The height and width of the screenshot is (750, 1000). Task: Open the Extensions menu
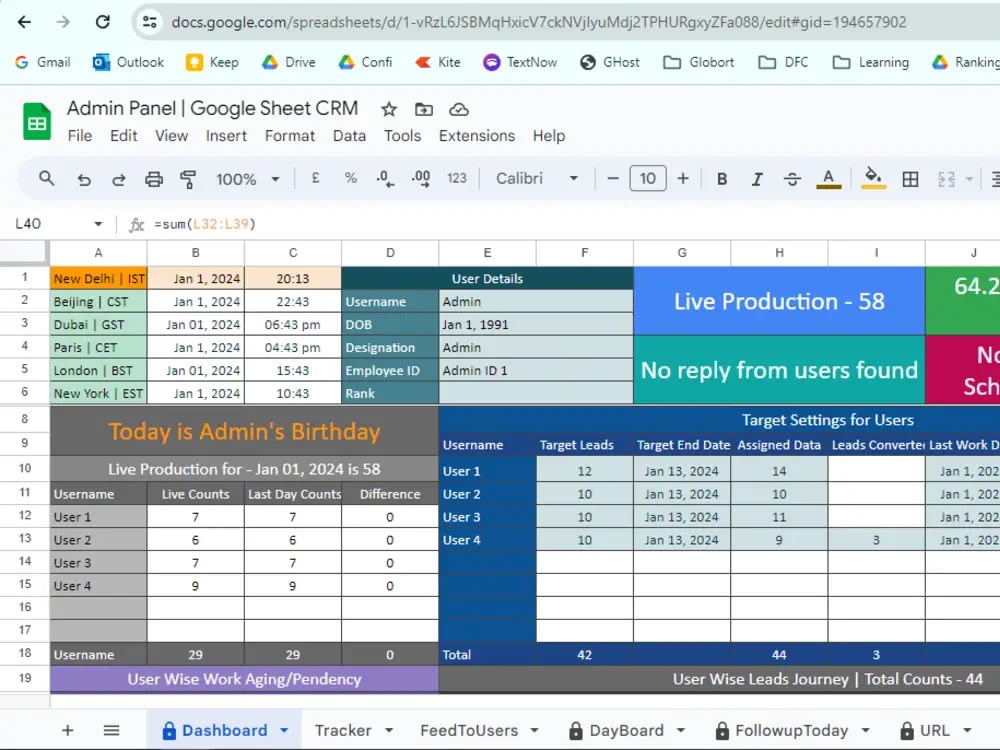point(476,136)
